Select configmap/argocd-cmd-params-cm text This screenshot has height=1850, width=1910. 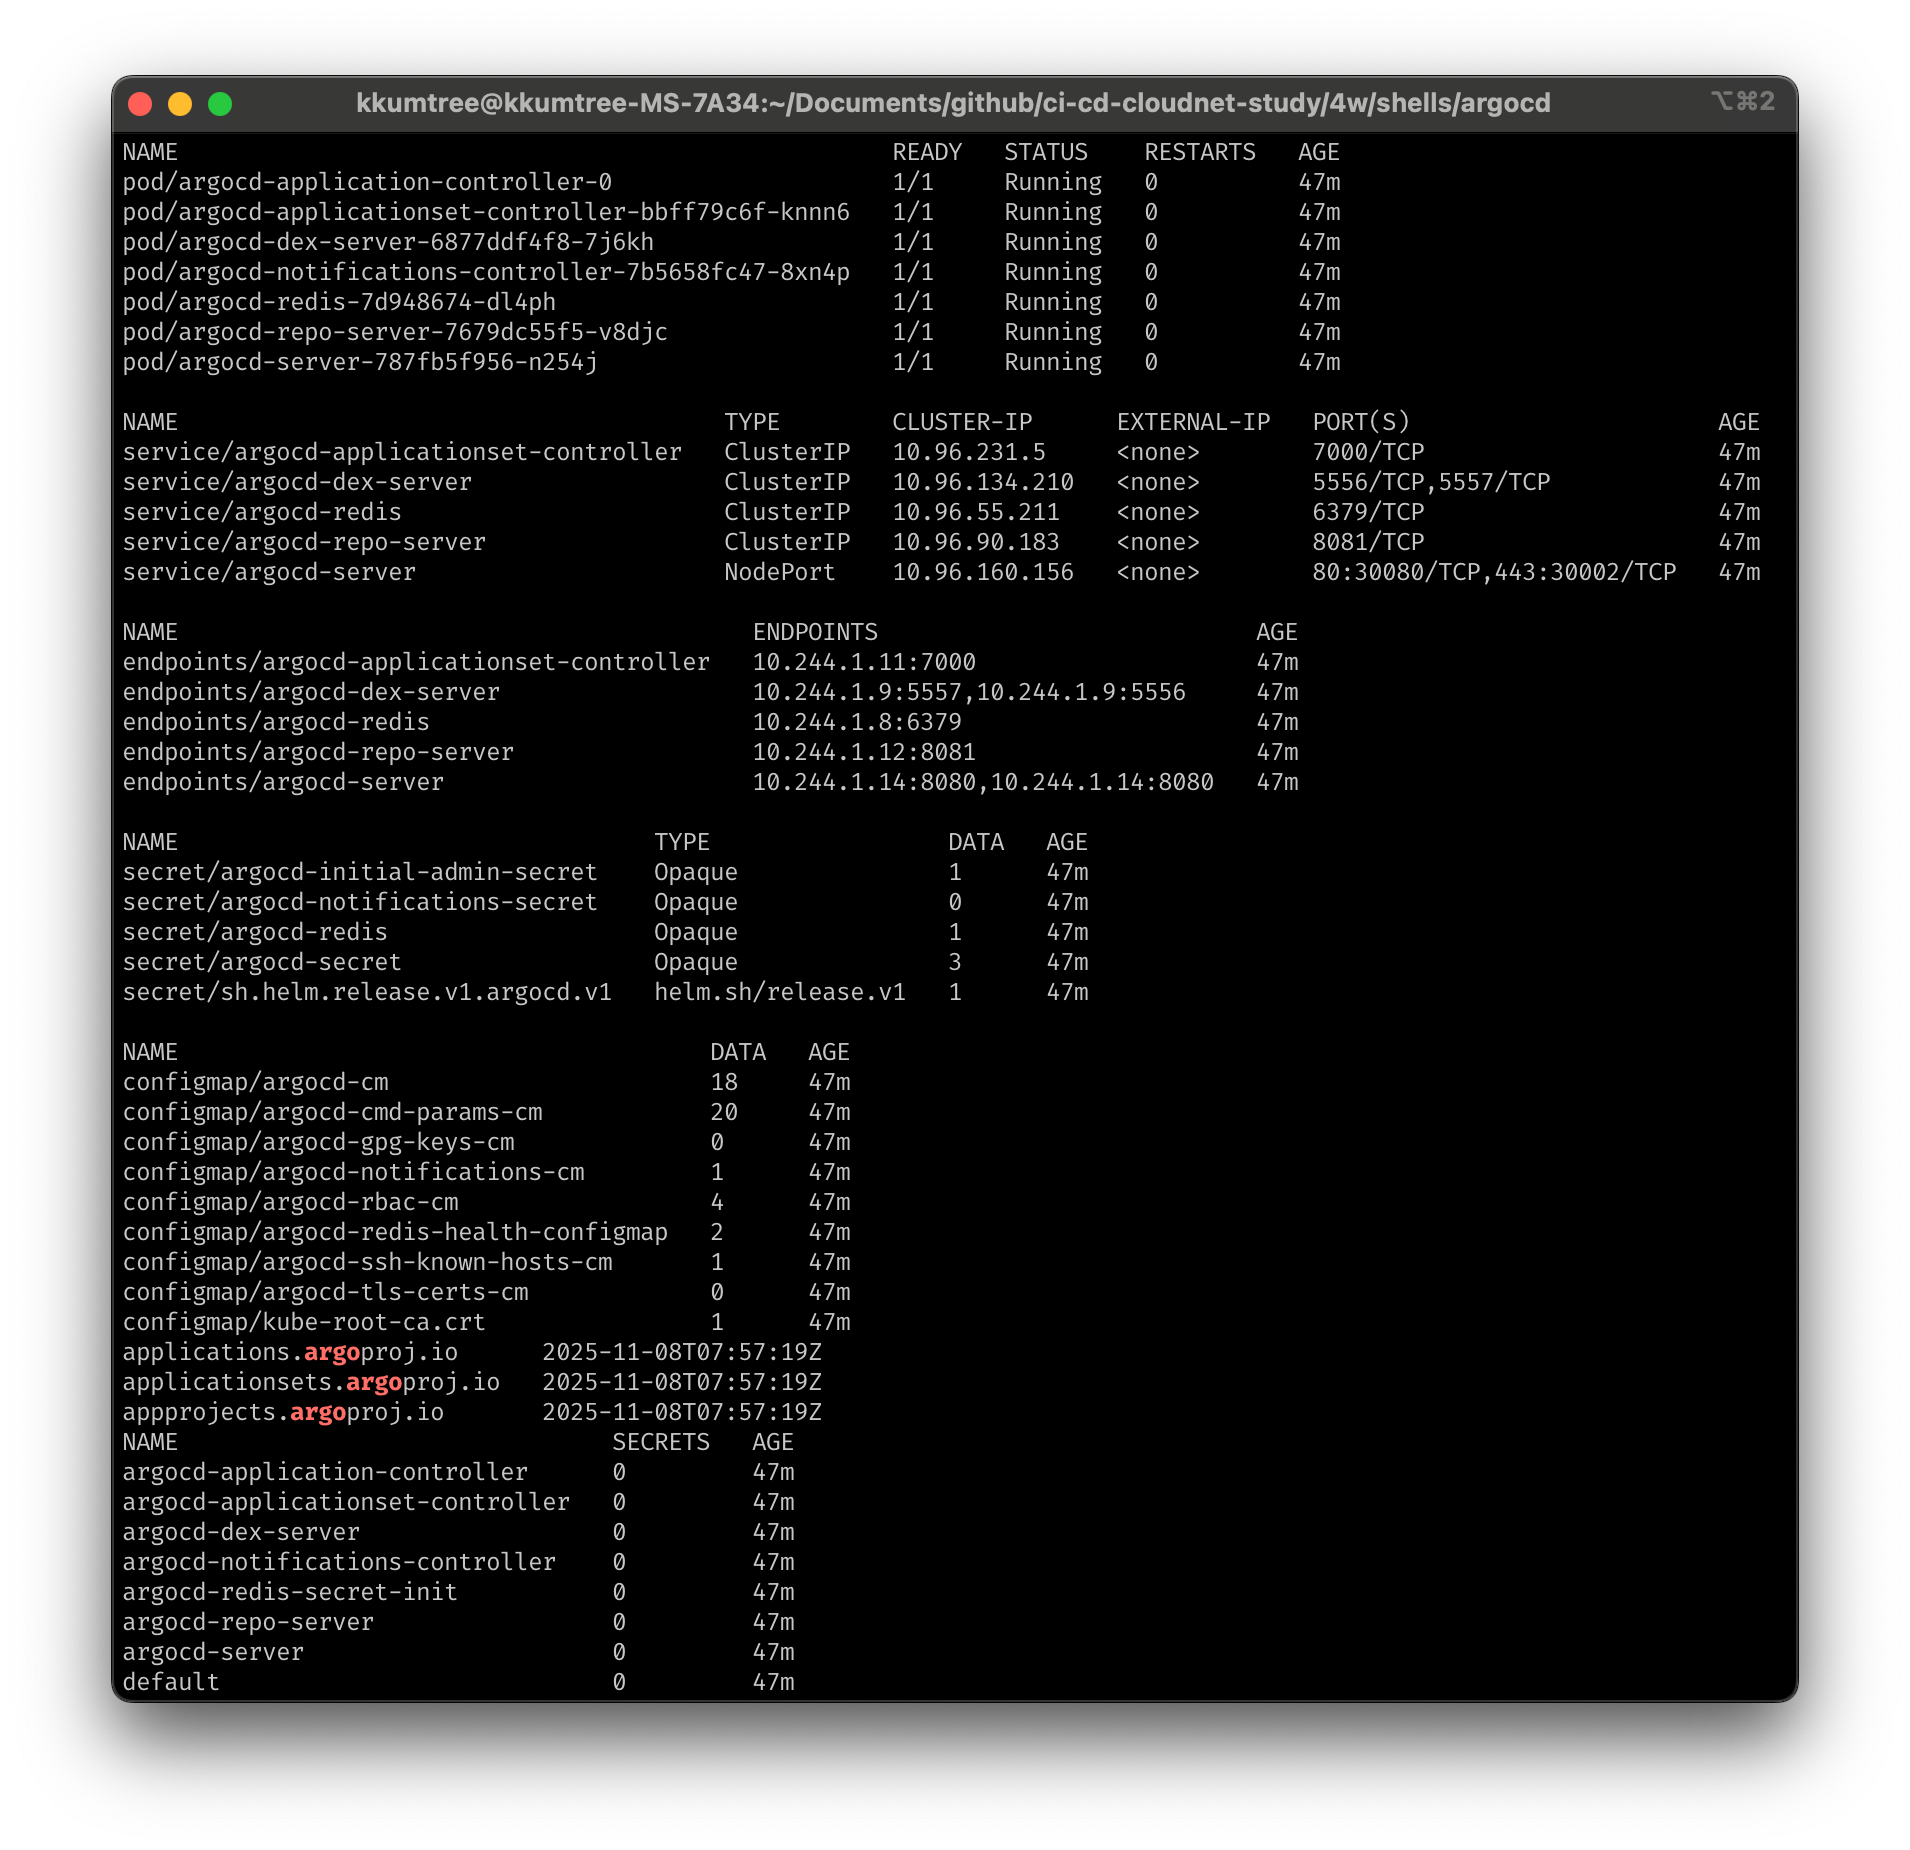333,1113
